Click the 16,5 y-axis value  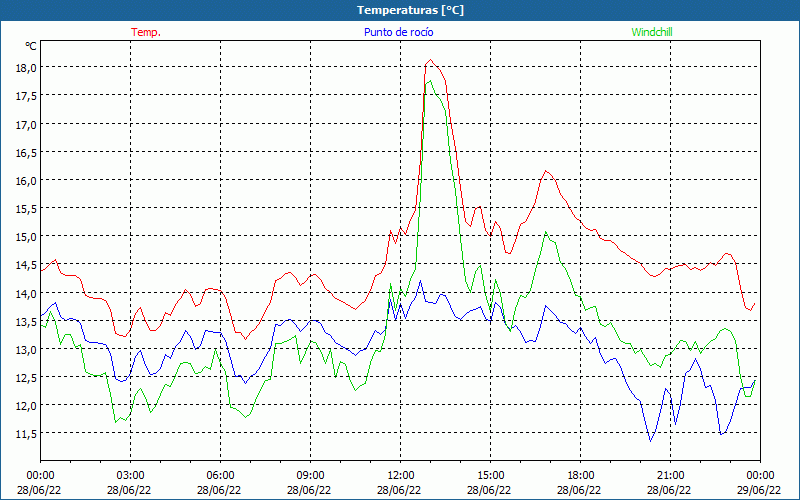[25, 153]
